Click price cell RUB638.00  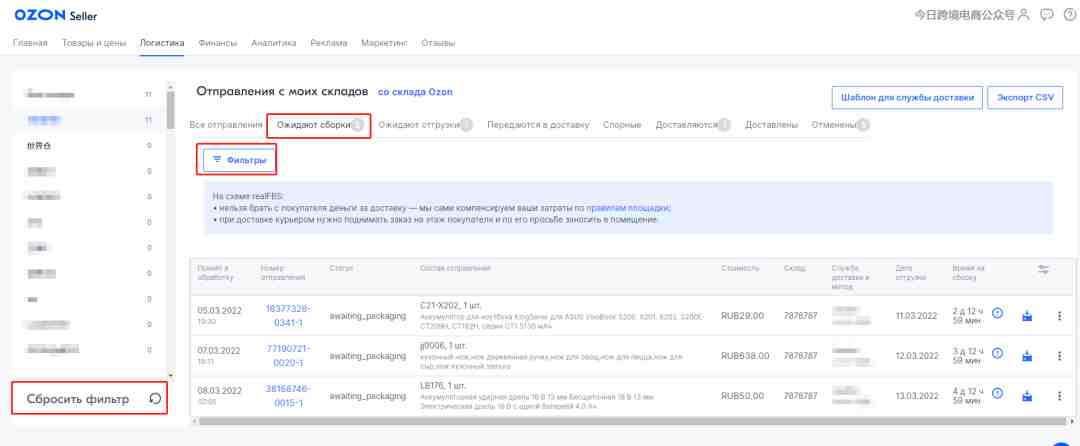click(745, 356)
